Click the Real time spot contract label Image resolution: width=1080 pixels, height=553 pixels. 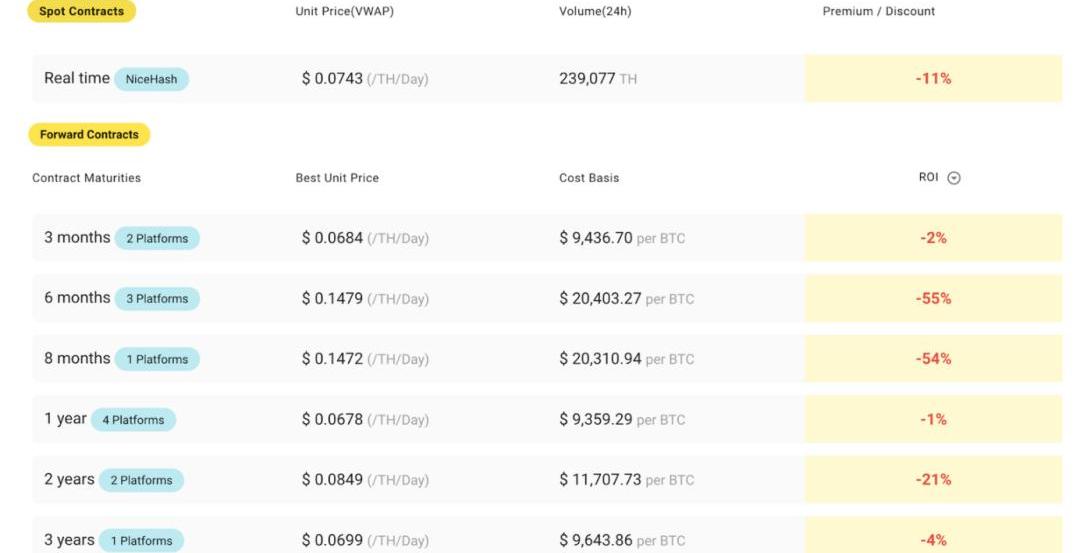(76, 78)
